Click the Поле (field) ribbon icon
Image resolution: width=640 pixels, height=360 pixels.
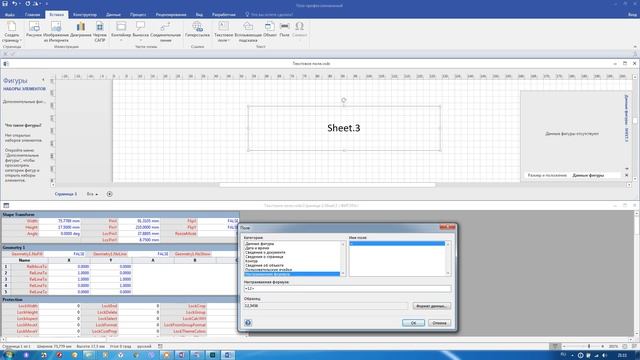(x=284, y=27)
